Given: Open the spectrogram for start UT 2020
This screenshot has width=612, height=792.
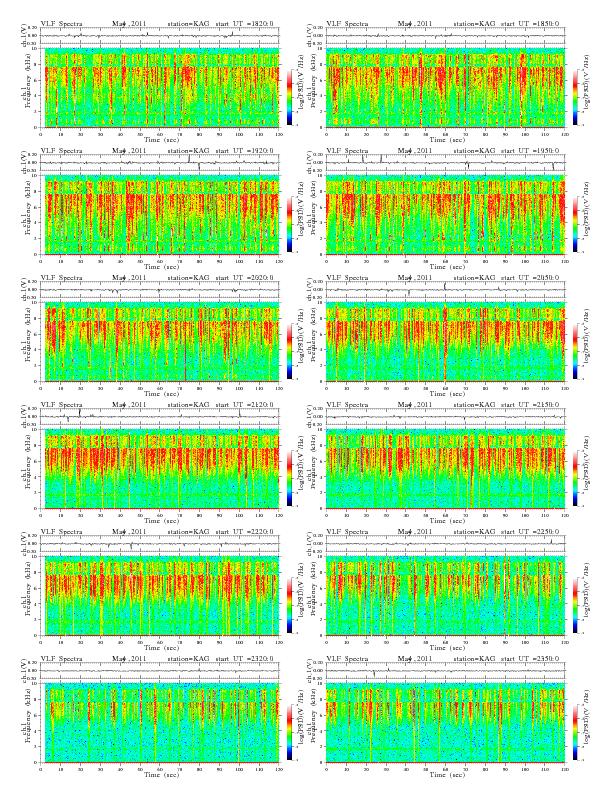Looking at the screenshot, I should (162, 341).
